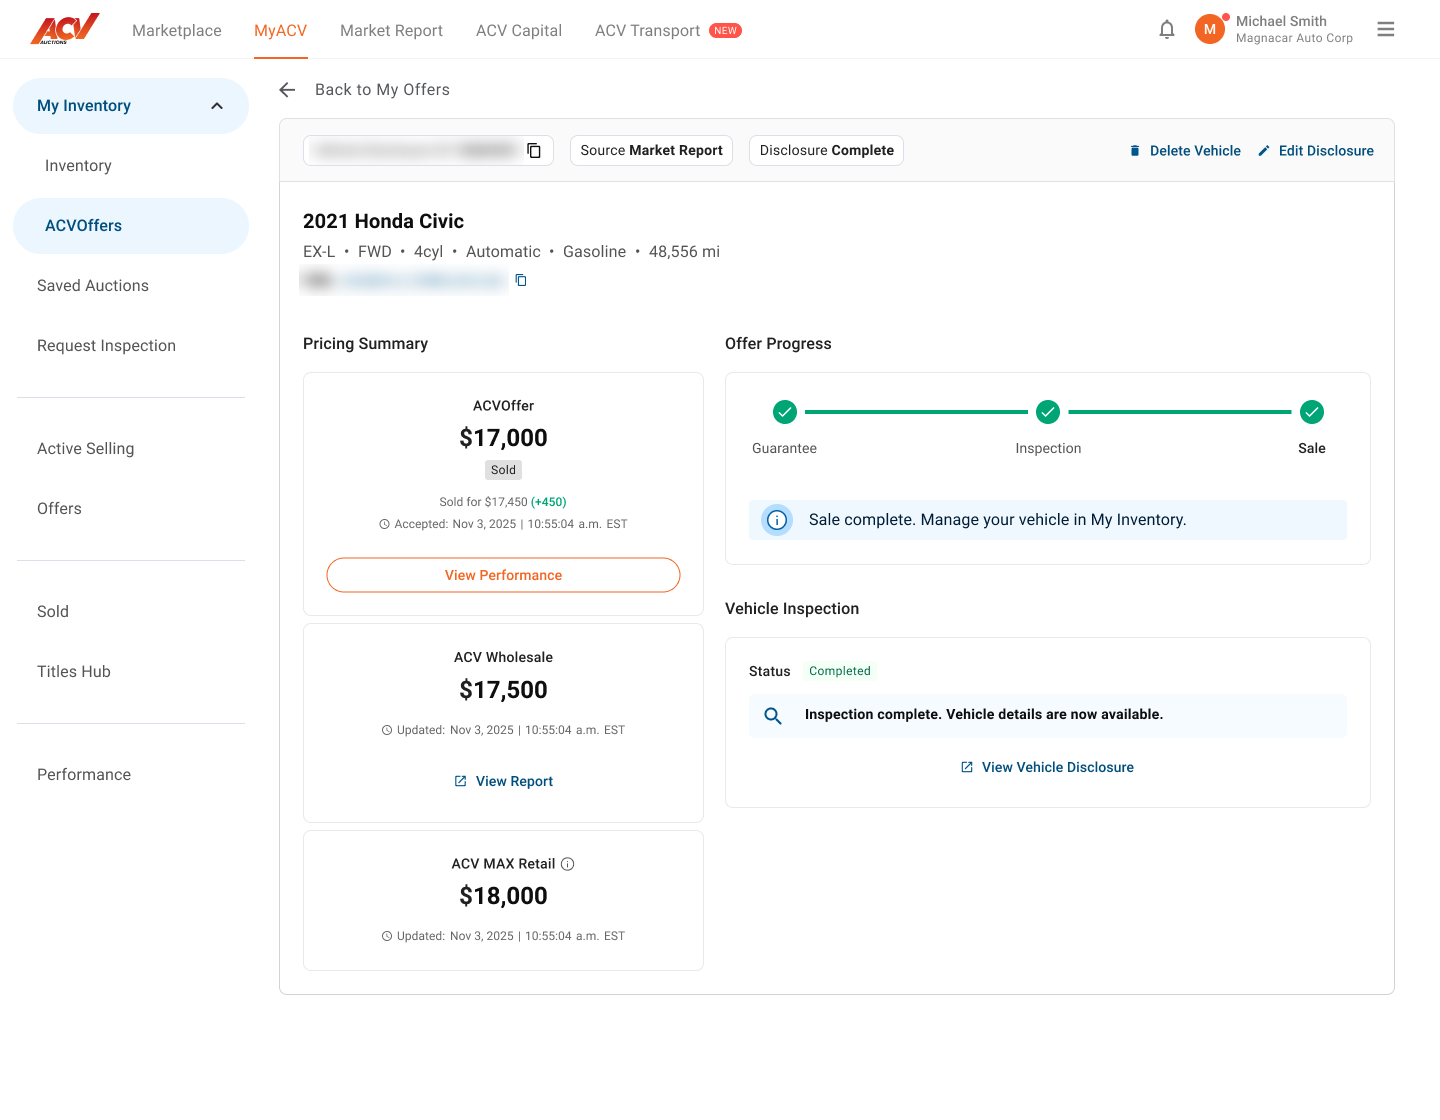Click the View Performance button
This screenshot has height=1120, width=1440.
pos(503,575)
